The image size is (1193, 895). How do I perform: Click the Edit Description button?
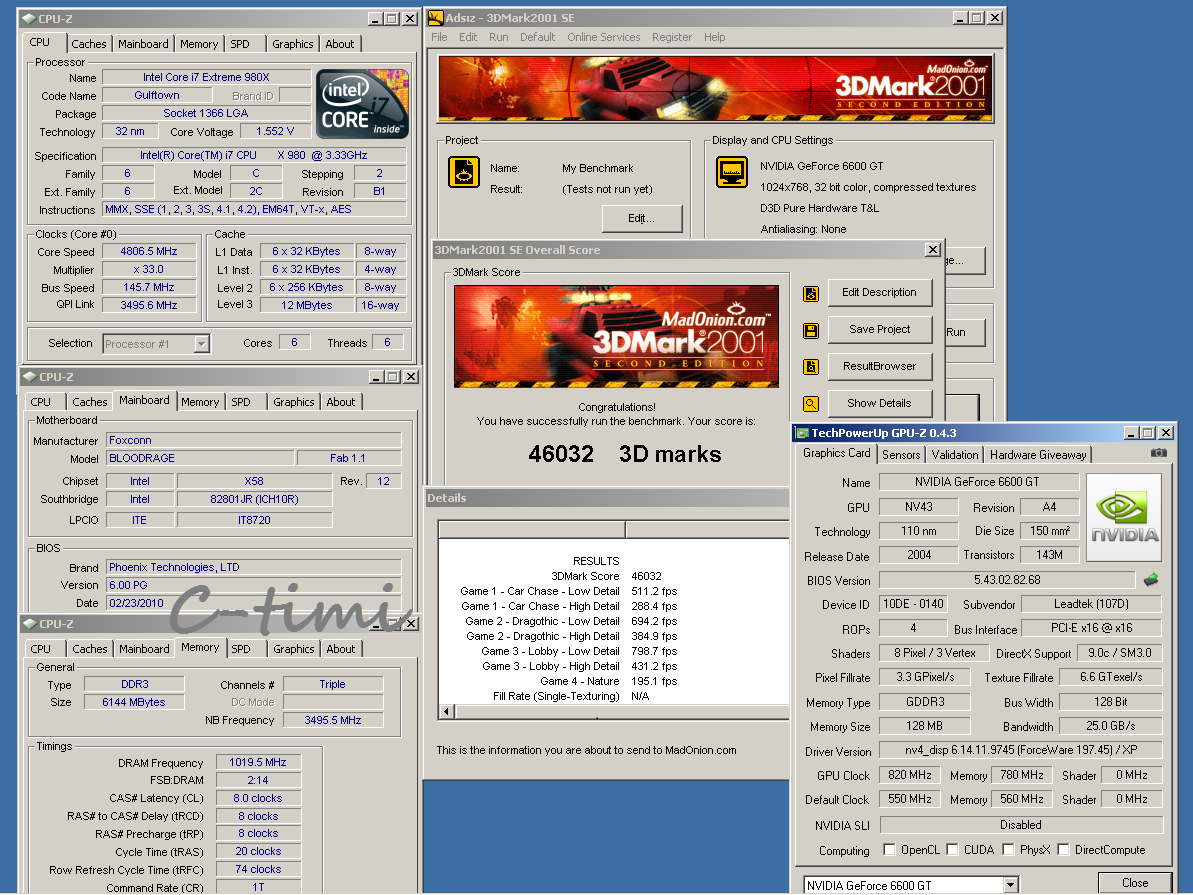pos(880,292)
